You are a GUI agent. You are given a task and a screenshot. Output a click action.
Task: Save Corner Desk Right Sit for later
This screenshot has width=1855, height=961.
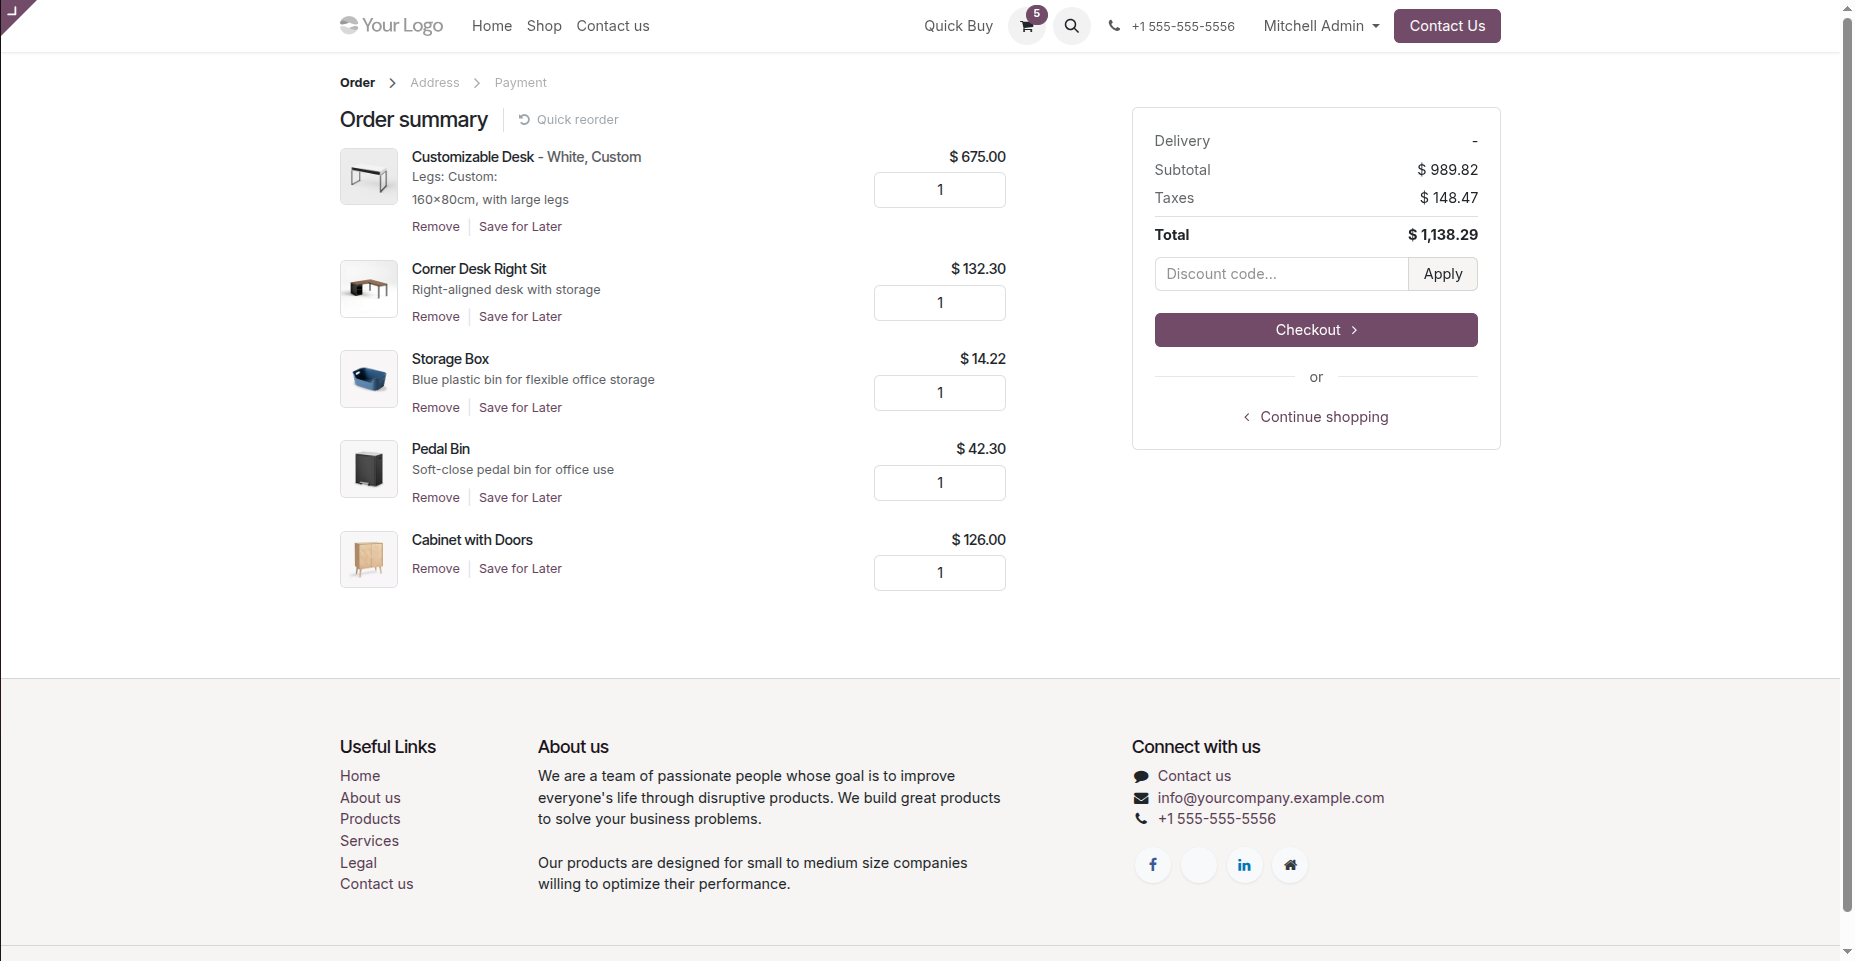(x=520, y=317)
